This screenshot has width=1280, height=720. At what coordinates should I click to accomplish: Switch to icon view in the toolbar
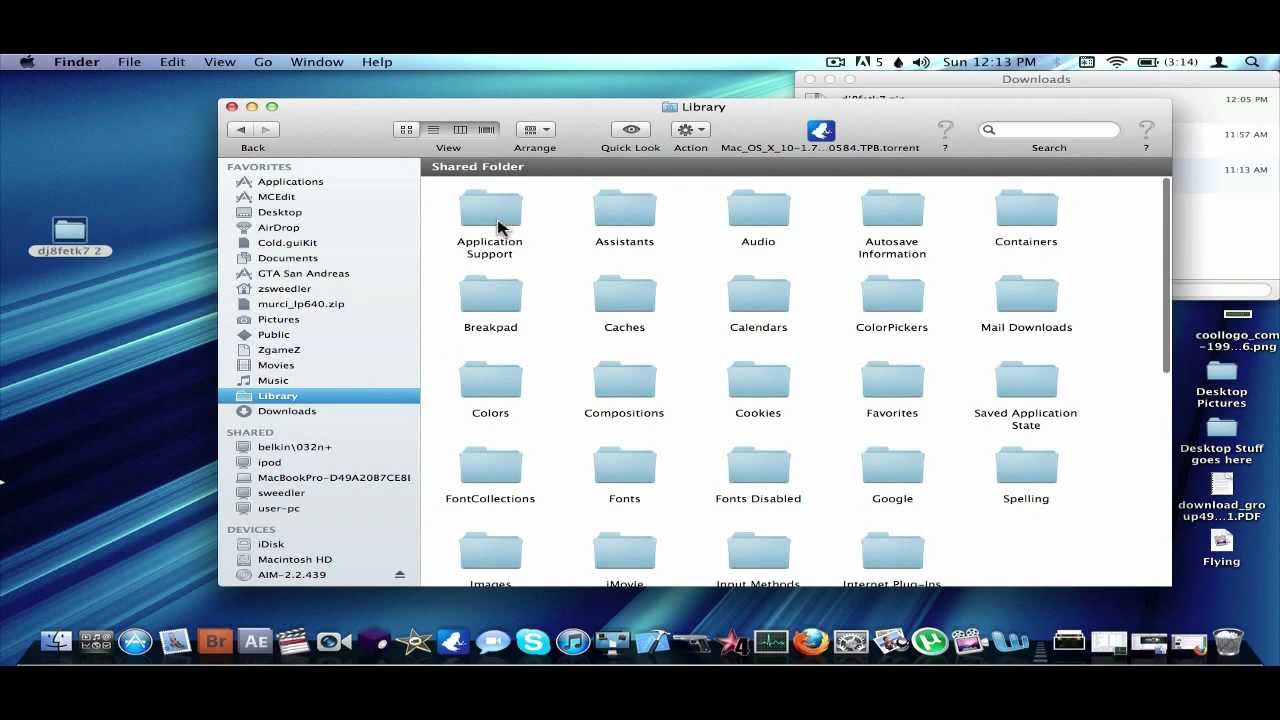tap(406, 129)
